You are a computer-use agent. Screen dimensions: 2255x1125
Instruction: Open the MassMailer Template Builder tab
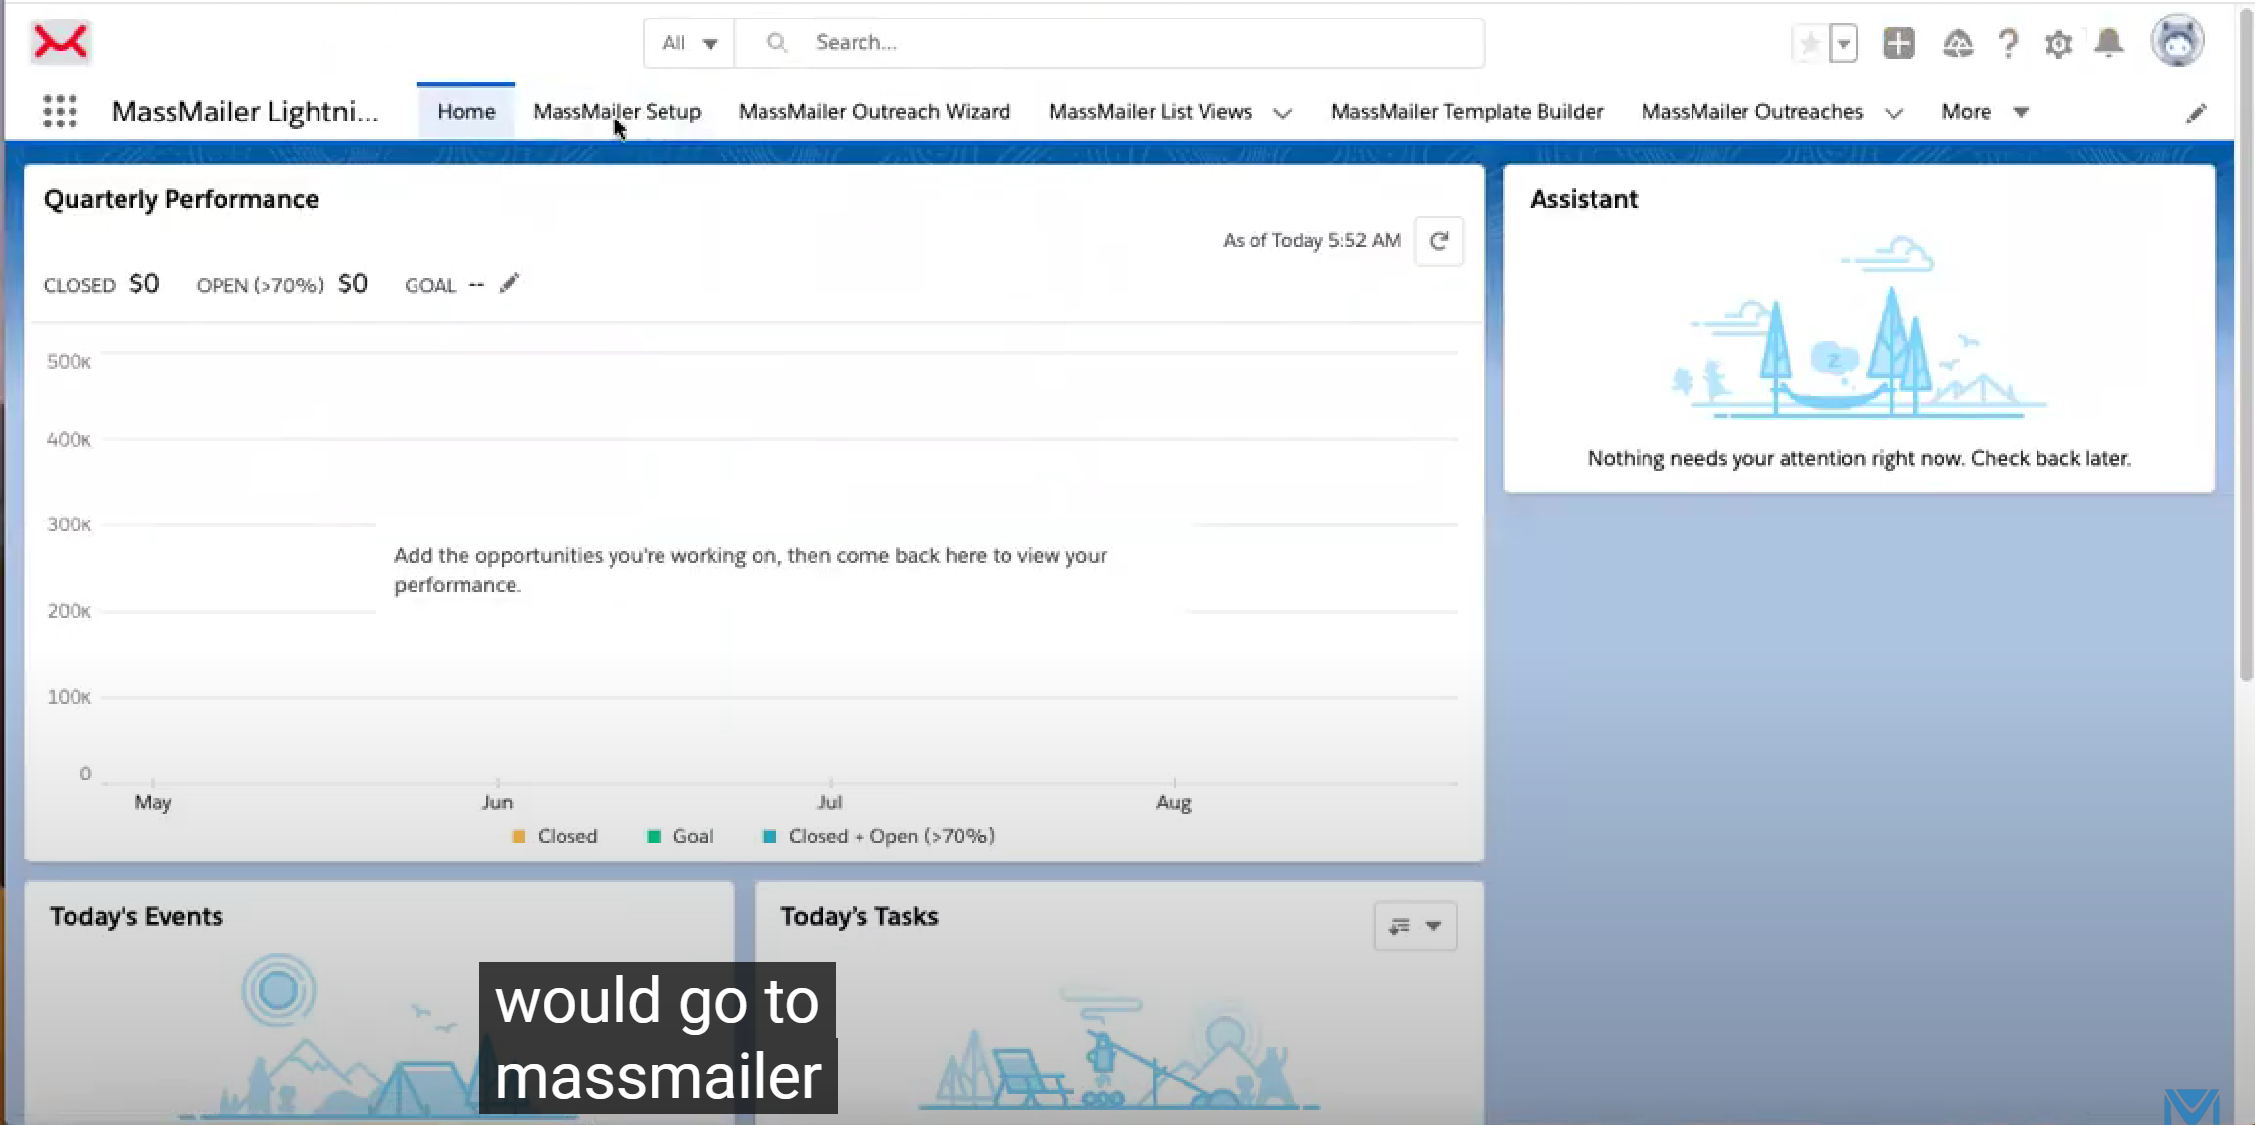click(x=1467, y=111)
